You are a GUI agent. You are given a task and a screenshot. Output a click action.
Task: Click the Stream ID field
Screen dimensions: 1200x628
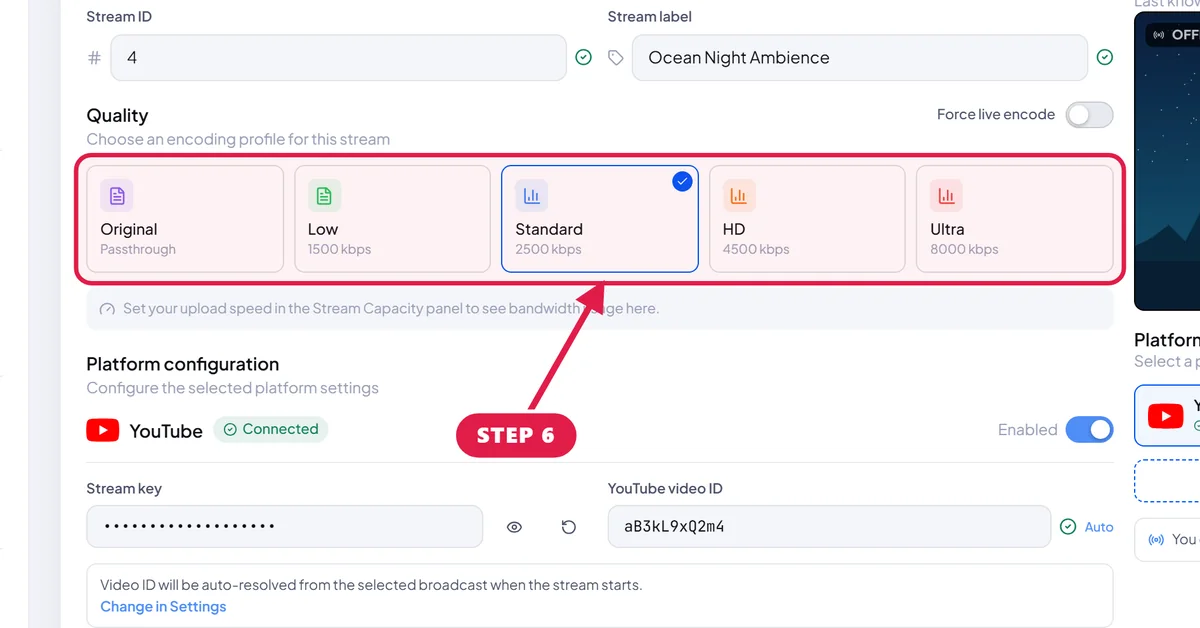coord(338,58)
